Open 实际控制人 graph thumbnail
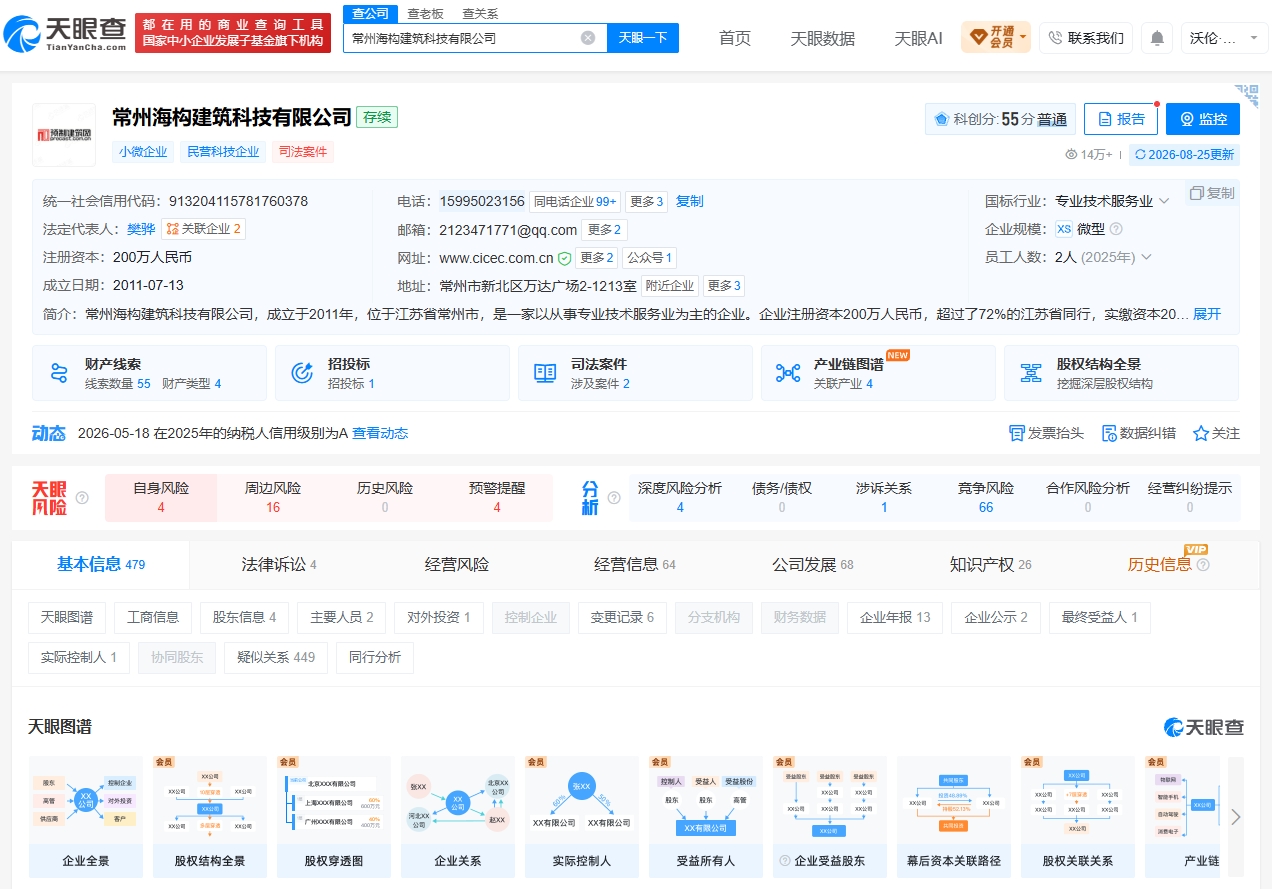This screenshot has width=1272, height=889. pyautogui.click(x=582, y=816)
